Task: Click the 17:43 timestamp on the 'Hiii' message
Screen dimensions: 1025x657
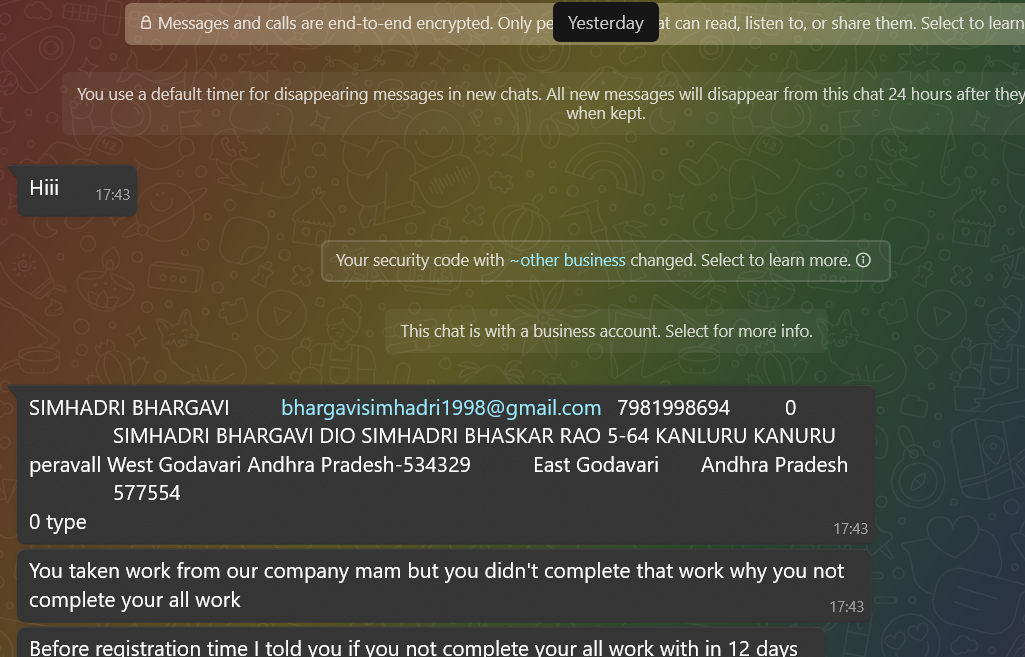Action: point(112,195)
